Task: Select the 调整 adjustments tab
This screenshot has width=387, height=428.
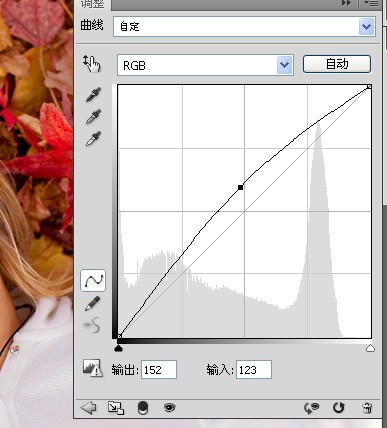Action: pyautogui.click(x=92, y=4)
